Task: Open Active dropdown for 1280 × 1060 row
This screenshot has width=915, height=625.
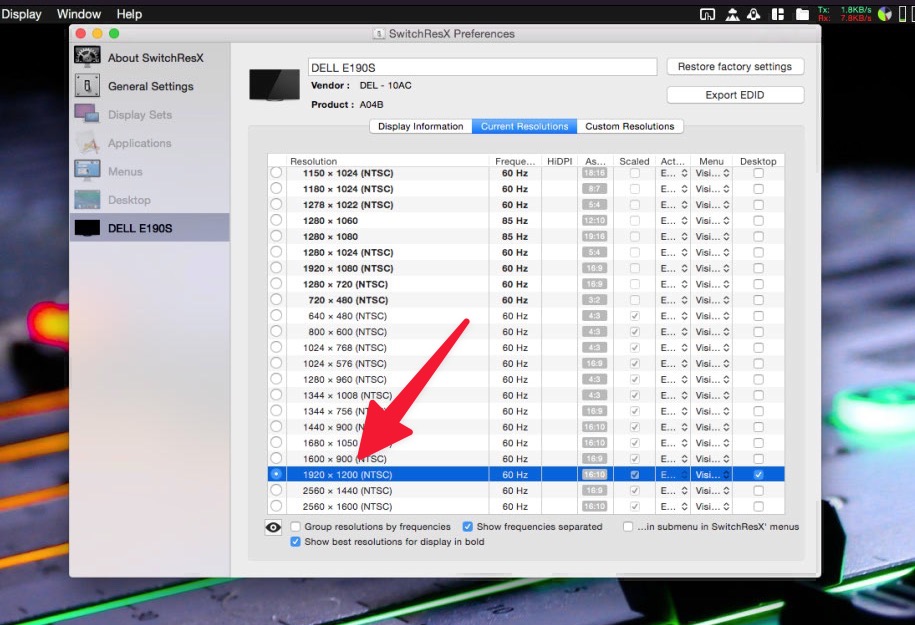Action: [x=672, y=221]
